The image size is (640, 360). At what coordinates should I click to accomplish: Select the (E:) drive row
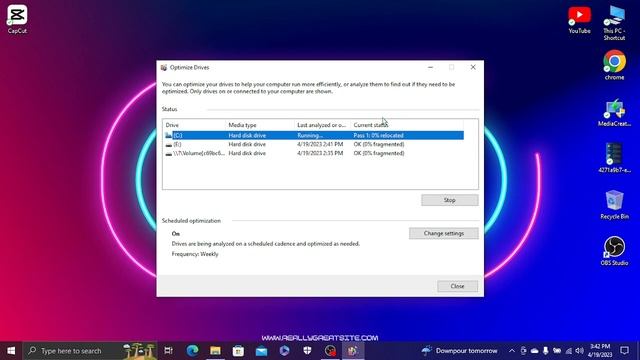point(313,144)
